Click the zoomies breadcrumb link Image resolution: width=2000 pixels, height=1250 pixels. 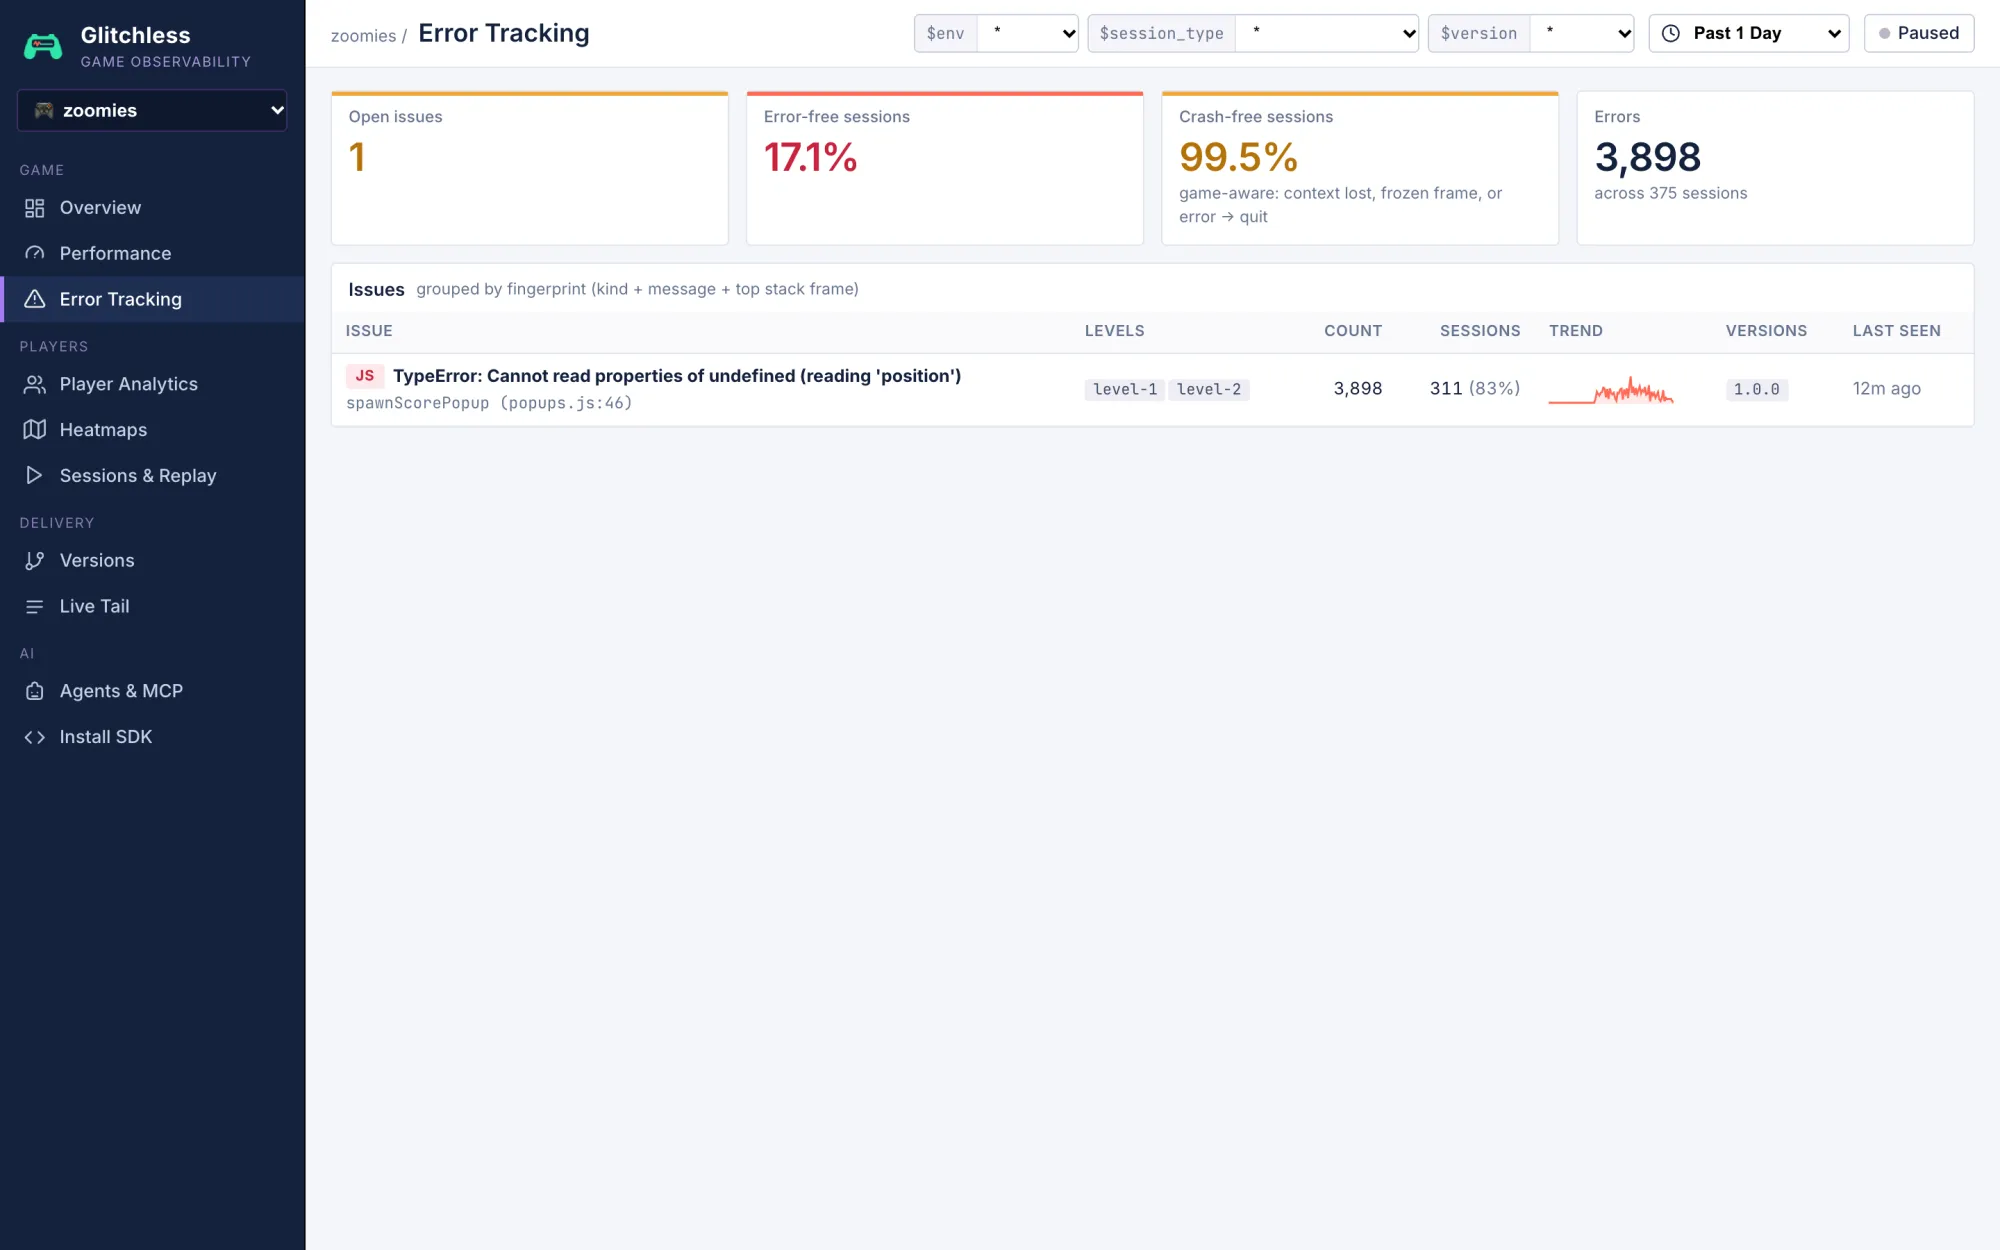363,36
